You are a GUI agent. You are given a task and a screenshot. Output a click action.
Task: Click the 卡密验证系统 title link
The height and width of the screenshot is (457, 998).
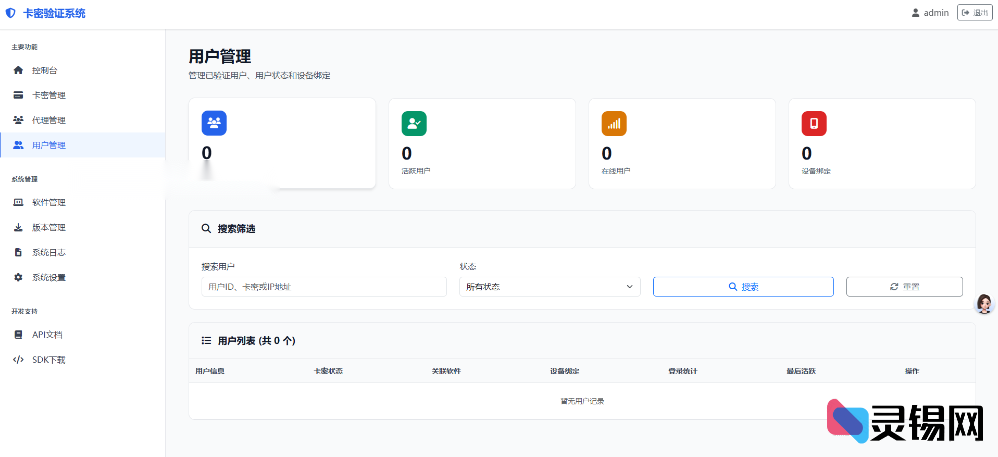[53, 13]
